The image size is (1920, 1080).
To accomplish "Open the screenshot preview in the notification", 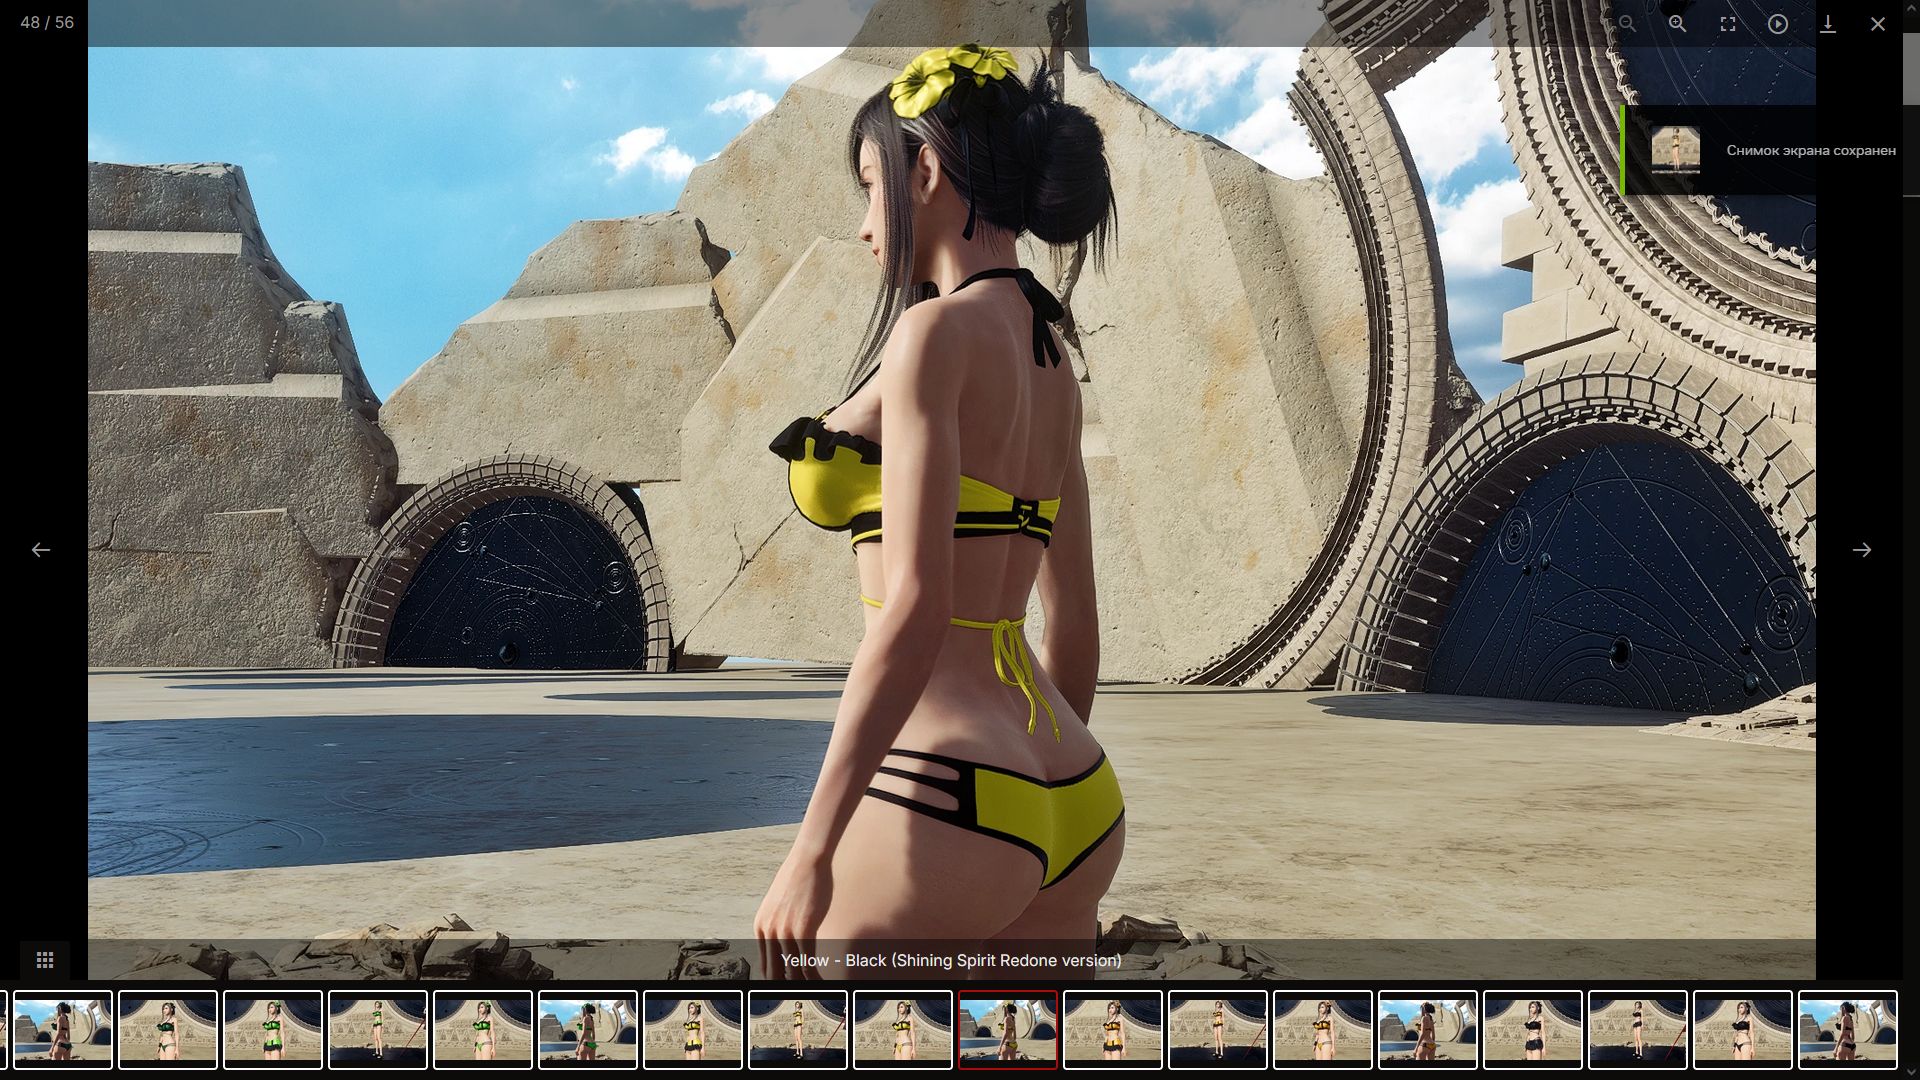I will point(1675,150).
